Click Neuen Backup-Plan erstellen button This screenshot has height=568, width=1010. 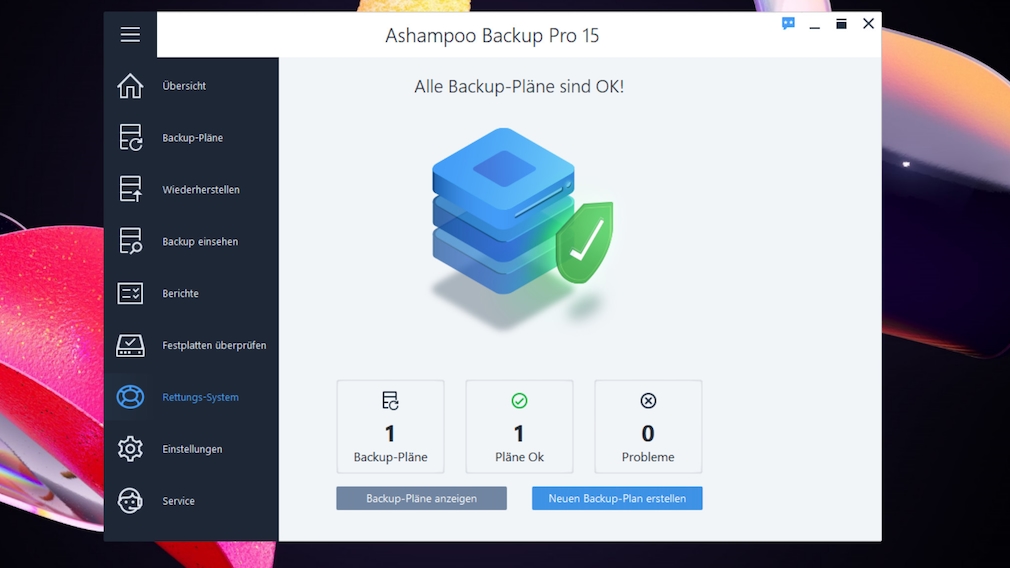pyautogui.click(x=617, y=498)
